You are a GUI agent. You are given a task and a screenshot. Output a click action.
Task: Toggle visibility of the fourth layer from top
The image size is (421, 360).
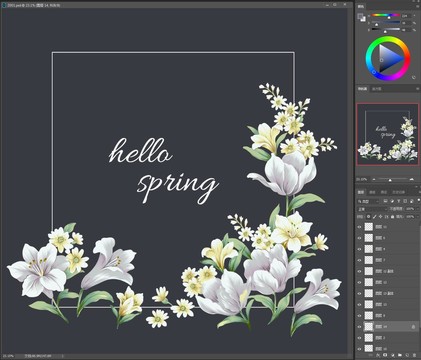click(x=359, y=260)
